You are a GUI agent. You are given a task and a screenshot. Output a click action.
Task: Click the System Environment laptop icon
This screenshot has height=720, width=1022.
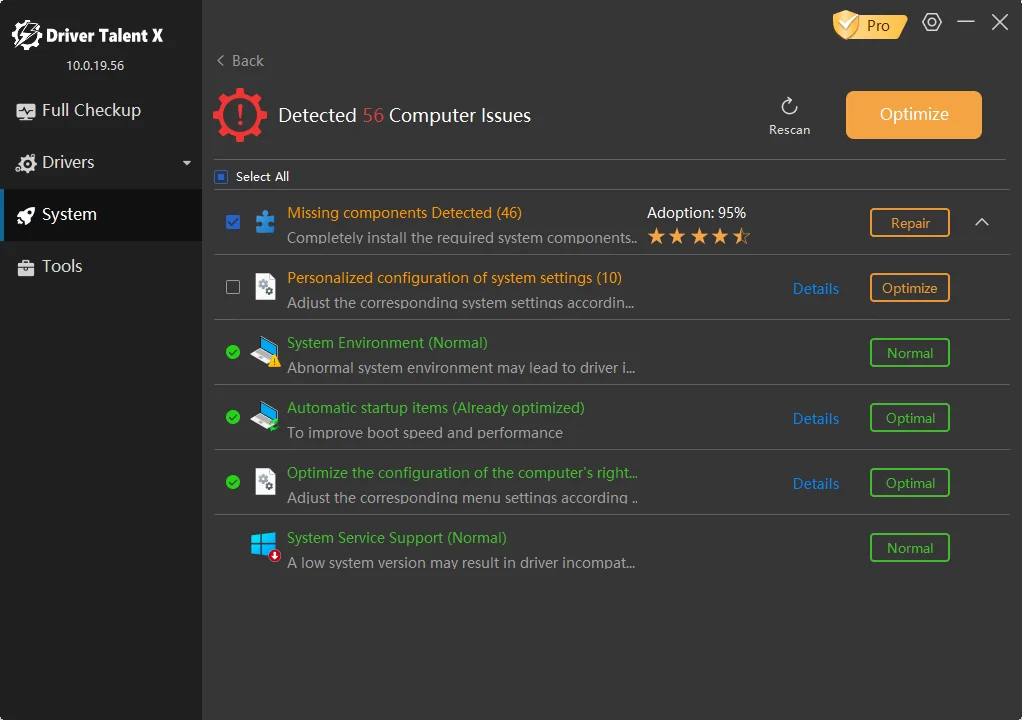point(265,352)
